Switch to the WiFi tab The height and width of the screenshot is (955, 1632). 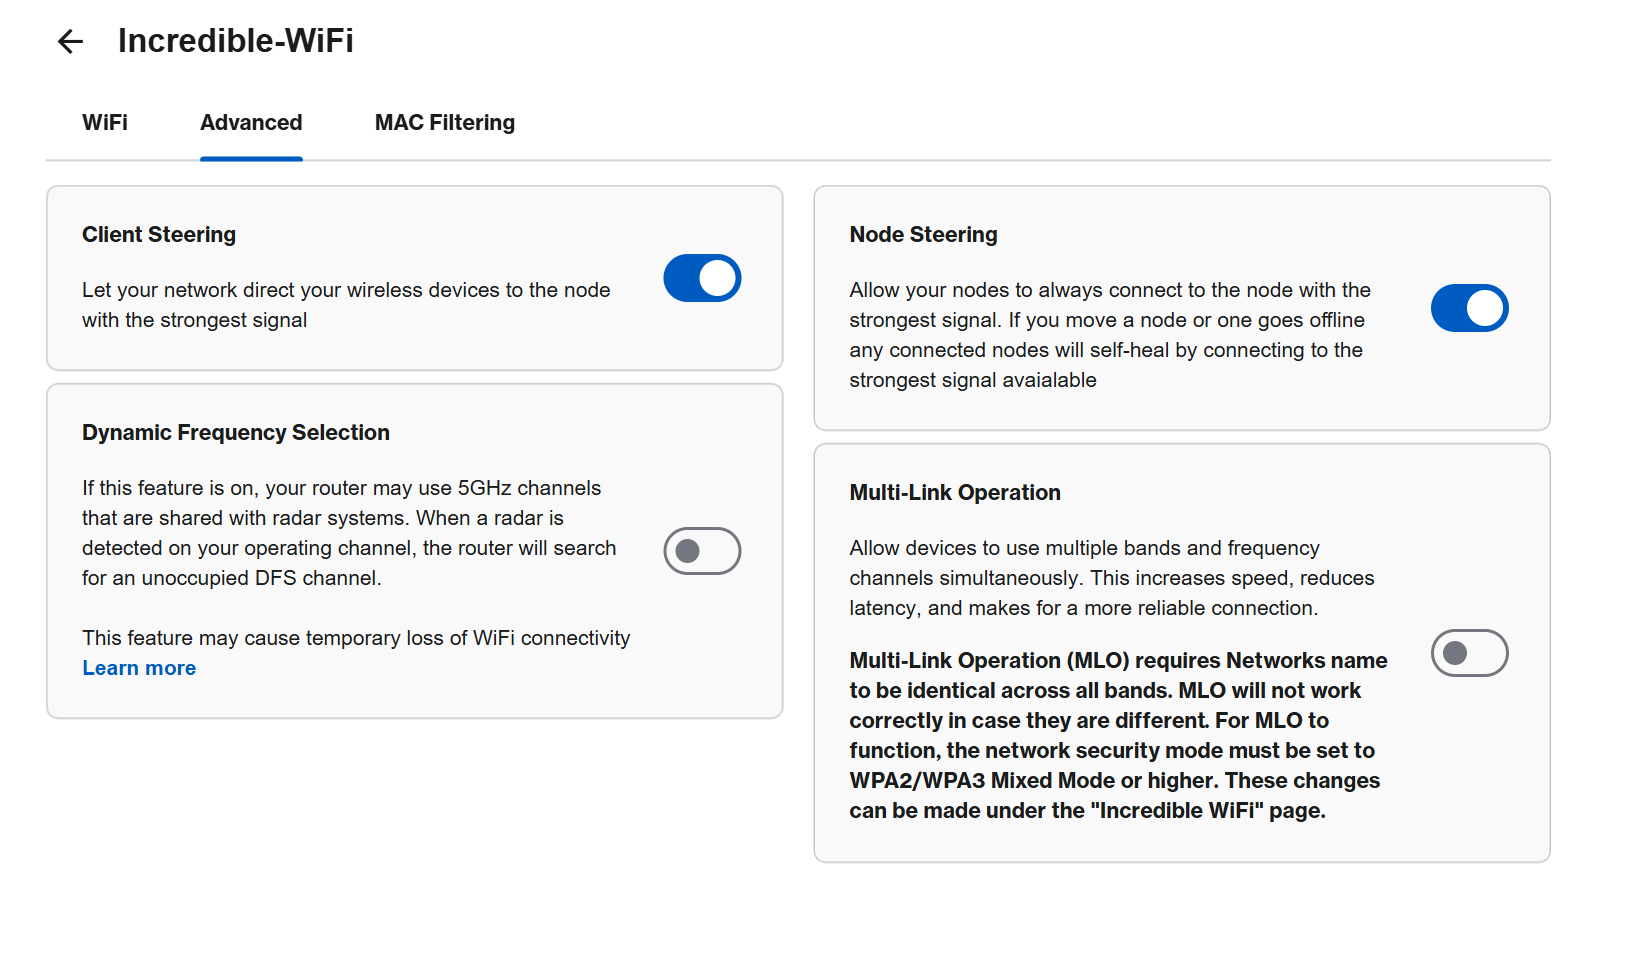coord(105,123)
